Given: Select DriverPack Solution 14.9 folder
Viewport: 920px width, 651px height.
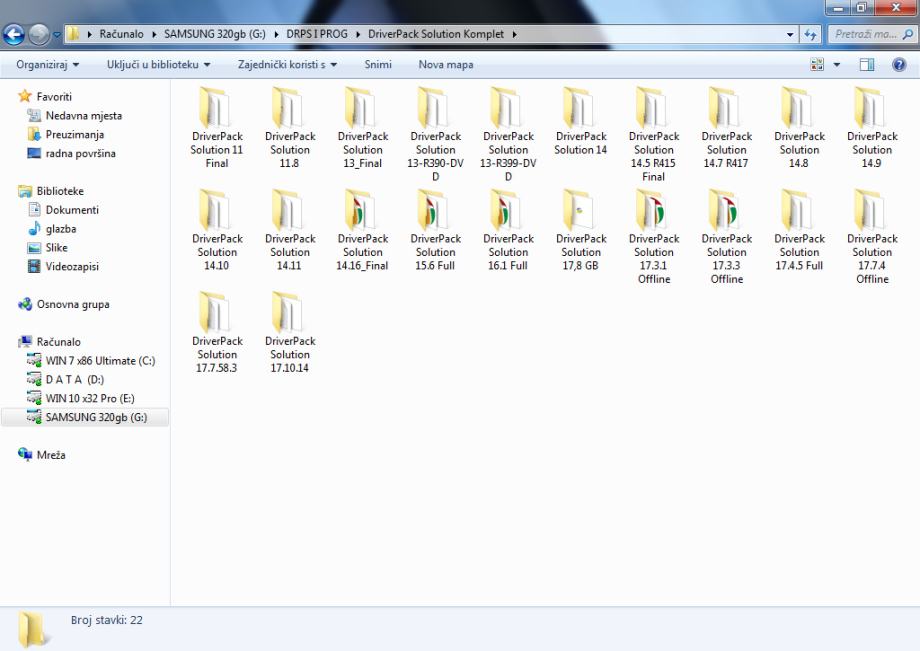Looking at the screenshot, I should [x=871, y=128].
